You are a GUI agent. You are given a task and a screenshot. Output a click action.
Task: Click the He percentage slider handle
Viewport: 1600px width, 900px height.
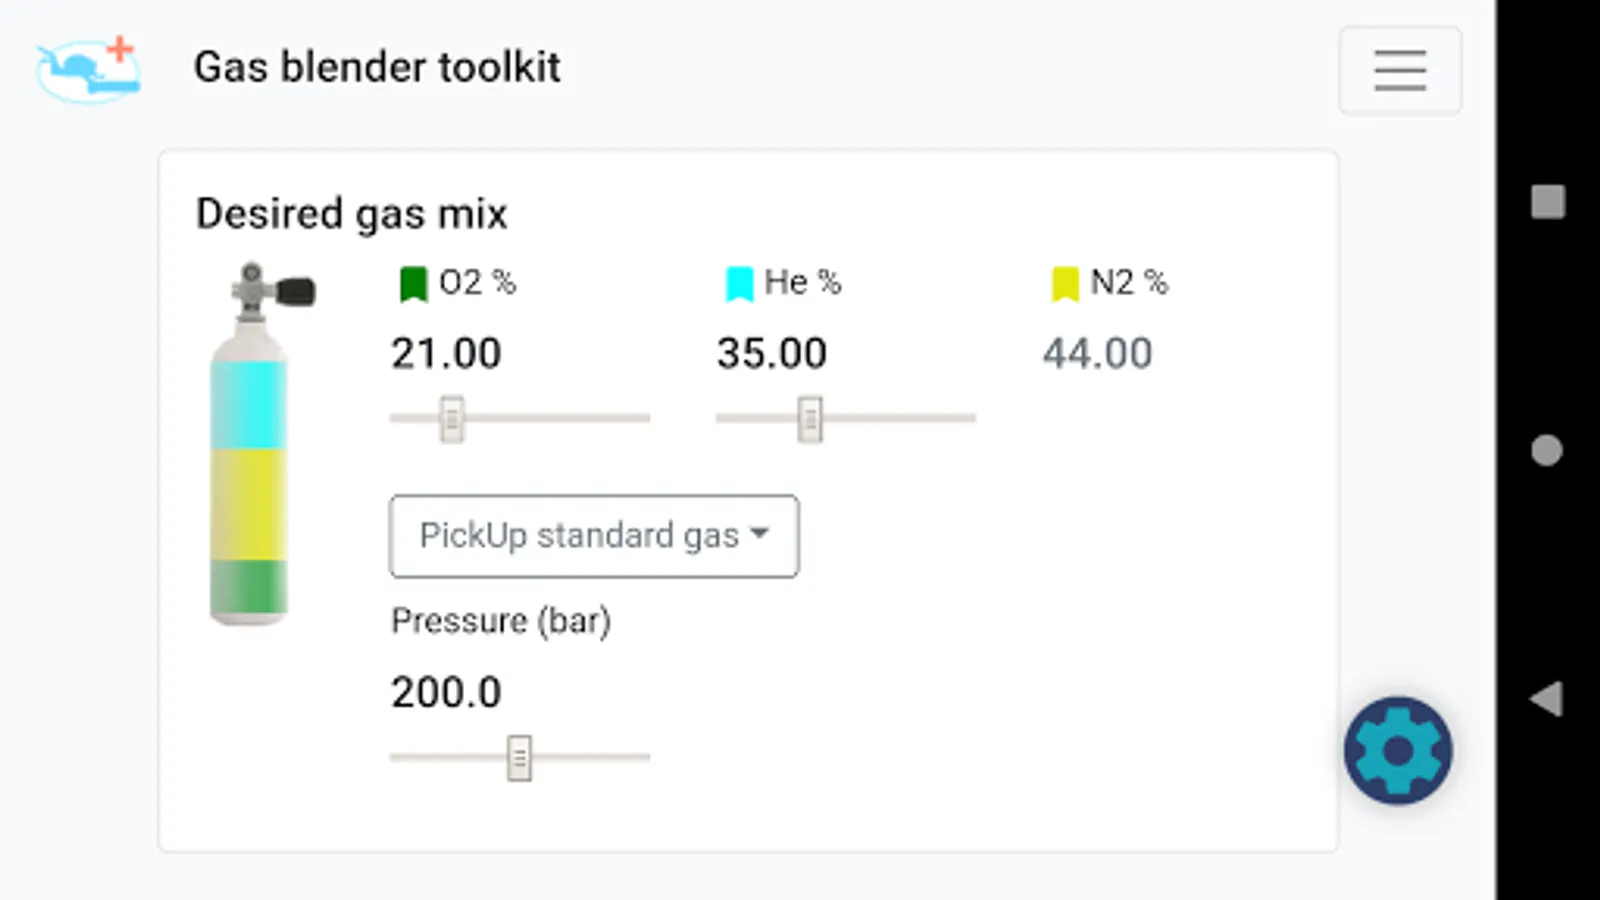[810, 419]
